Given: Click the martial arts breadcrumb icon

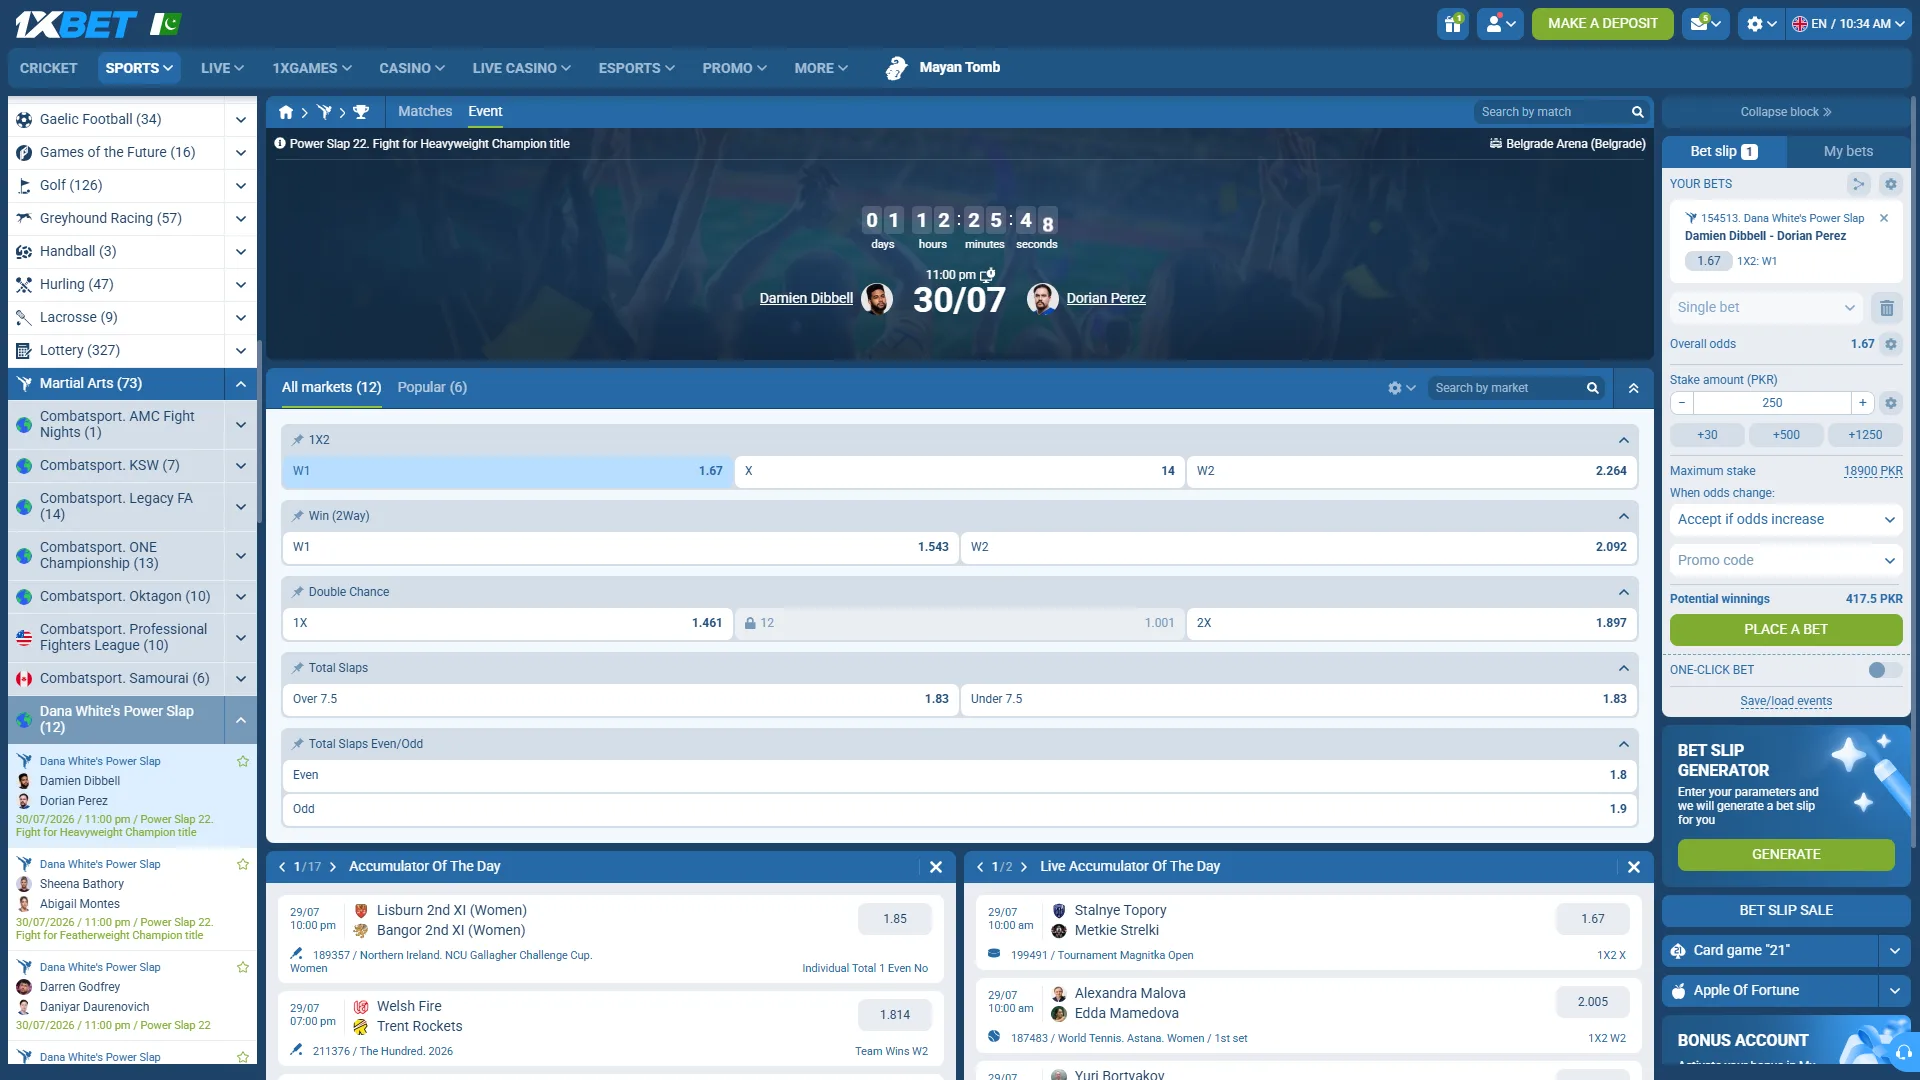Looking at the screenshot, I should coord(324,112).
